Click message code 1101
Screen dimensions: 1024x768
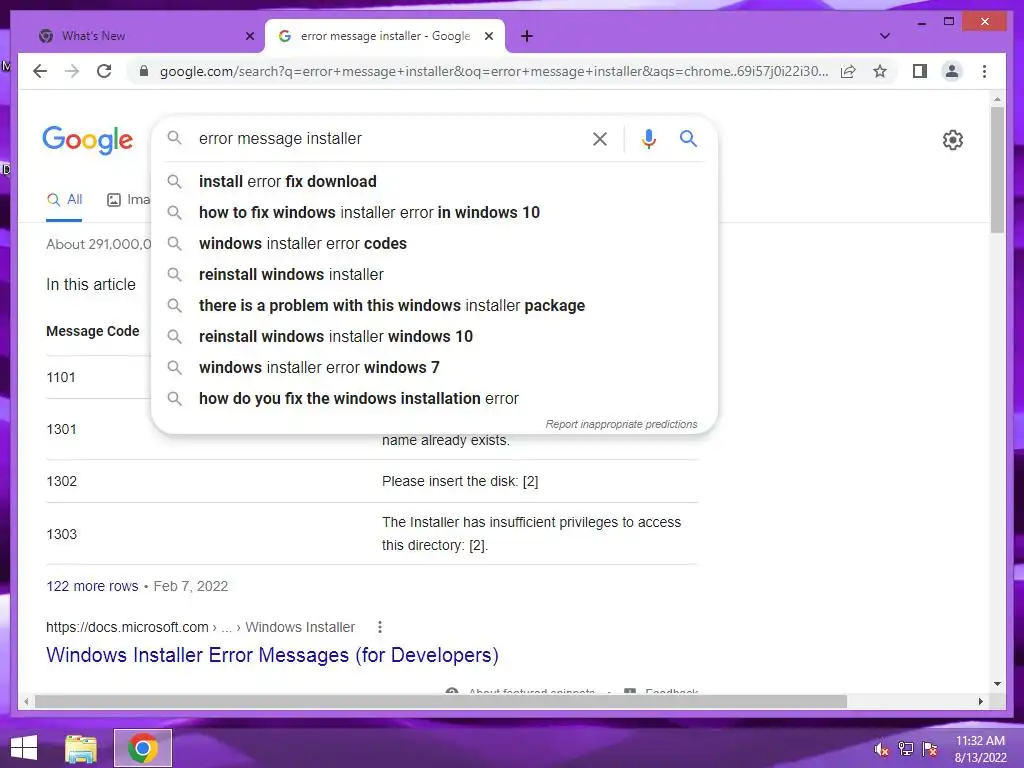point(61,377)
